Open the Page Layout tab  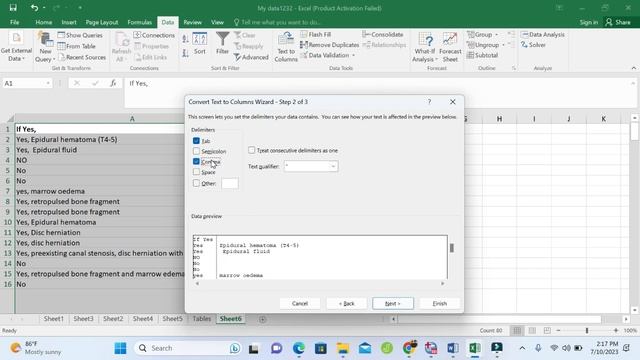[102, 22]
